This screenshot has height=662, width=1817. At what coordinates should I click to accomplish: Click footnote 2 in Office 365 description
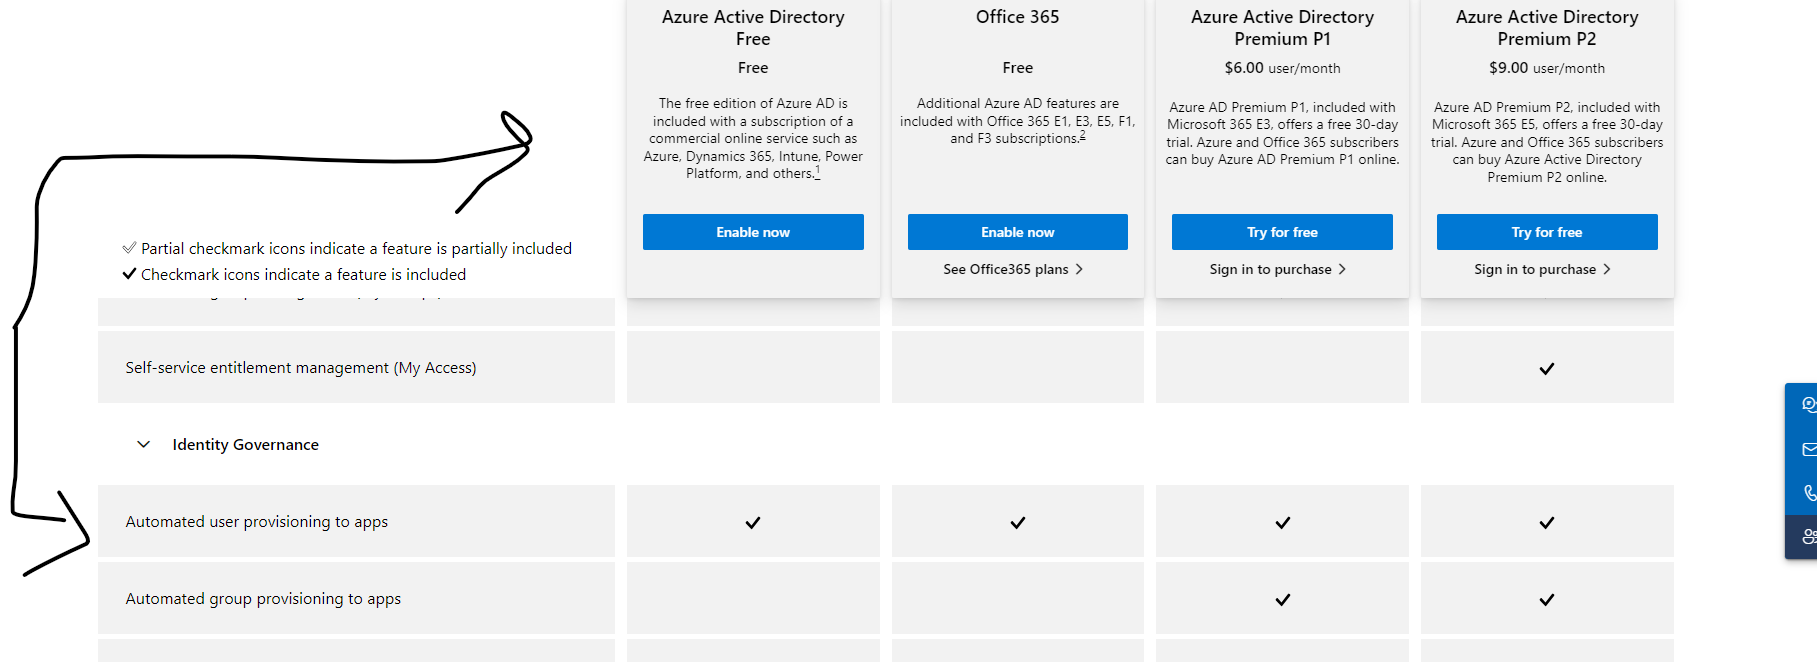tap(1082, 136)
